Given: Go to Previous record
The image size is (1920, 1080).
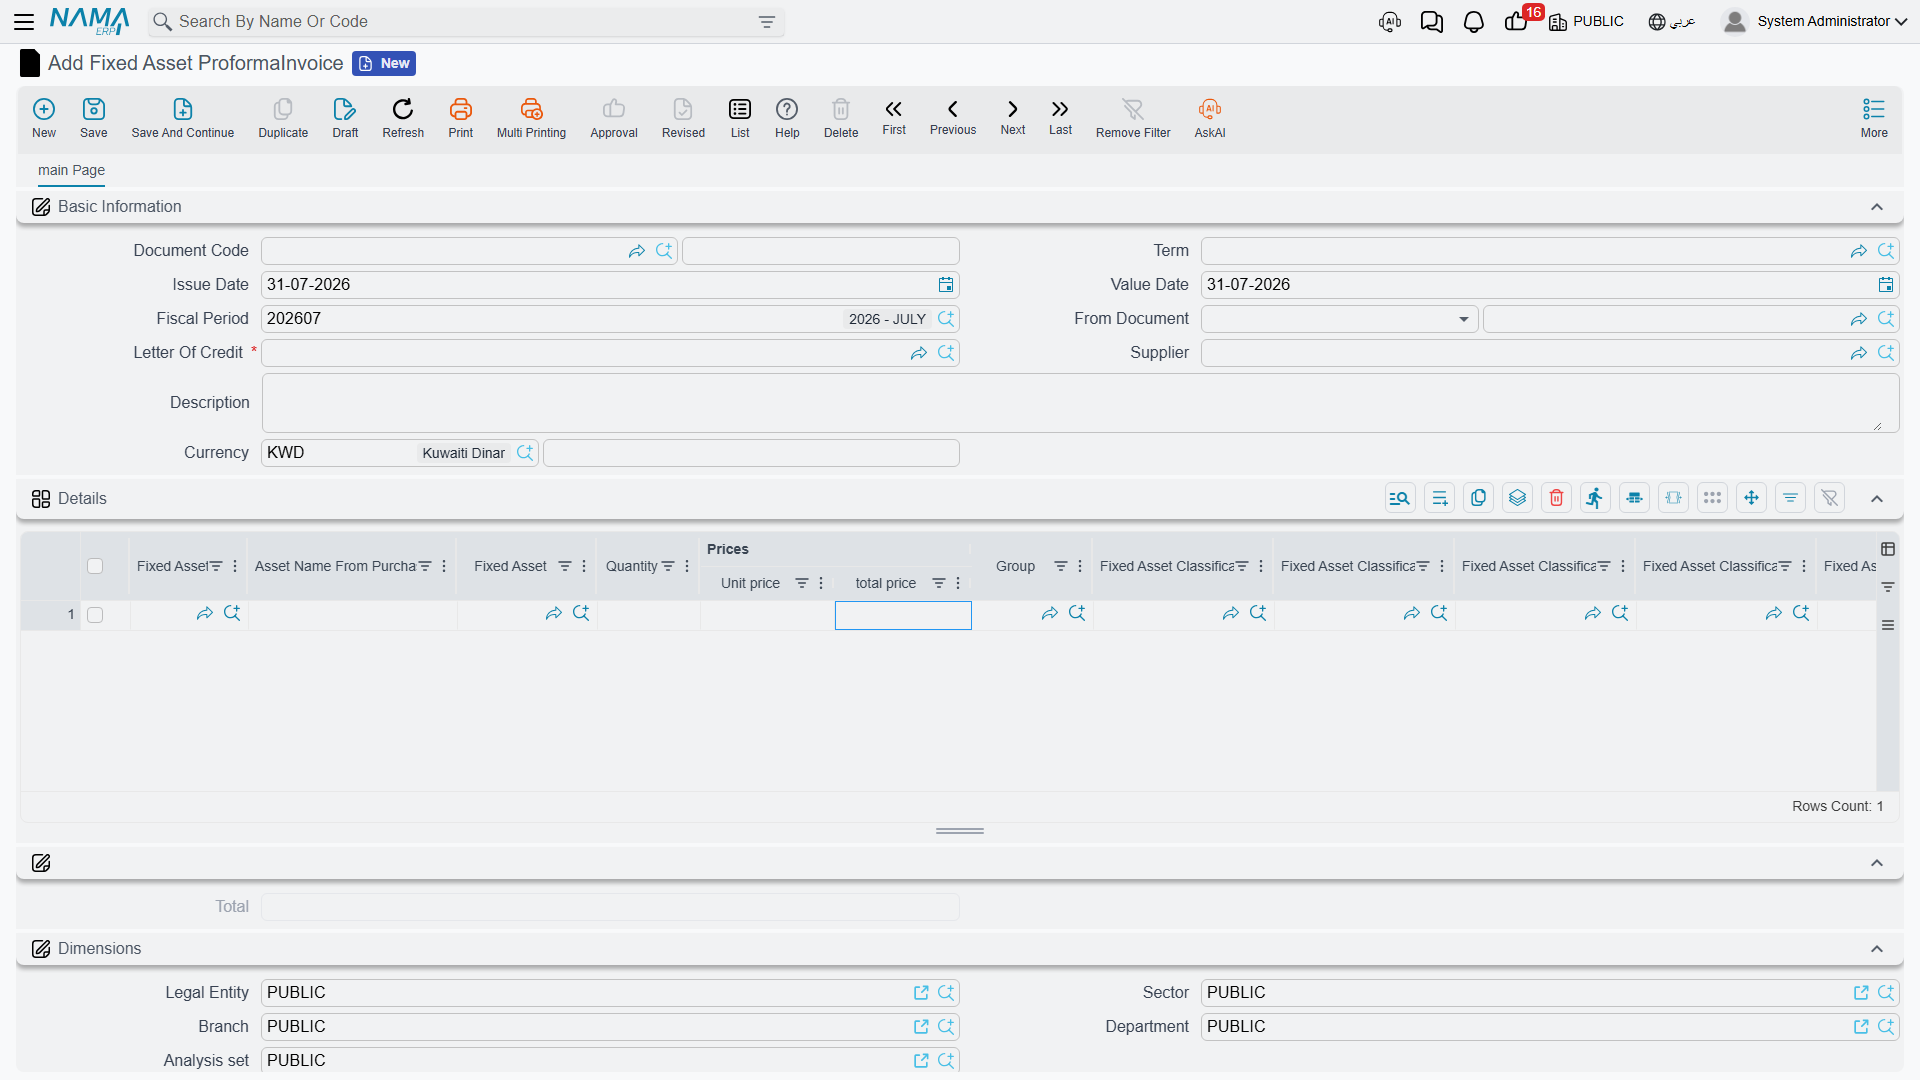Looking at the screenshot, I should click(x=953, y=117).
